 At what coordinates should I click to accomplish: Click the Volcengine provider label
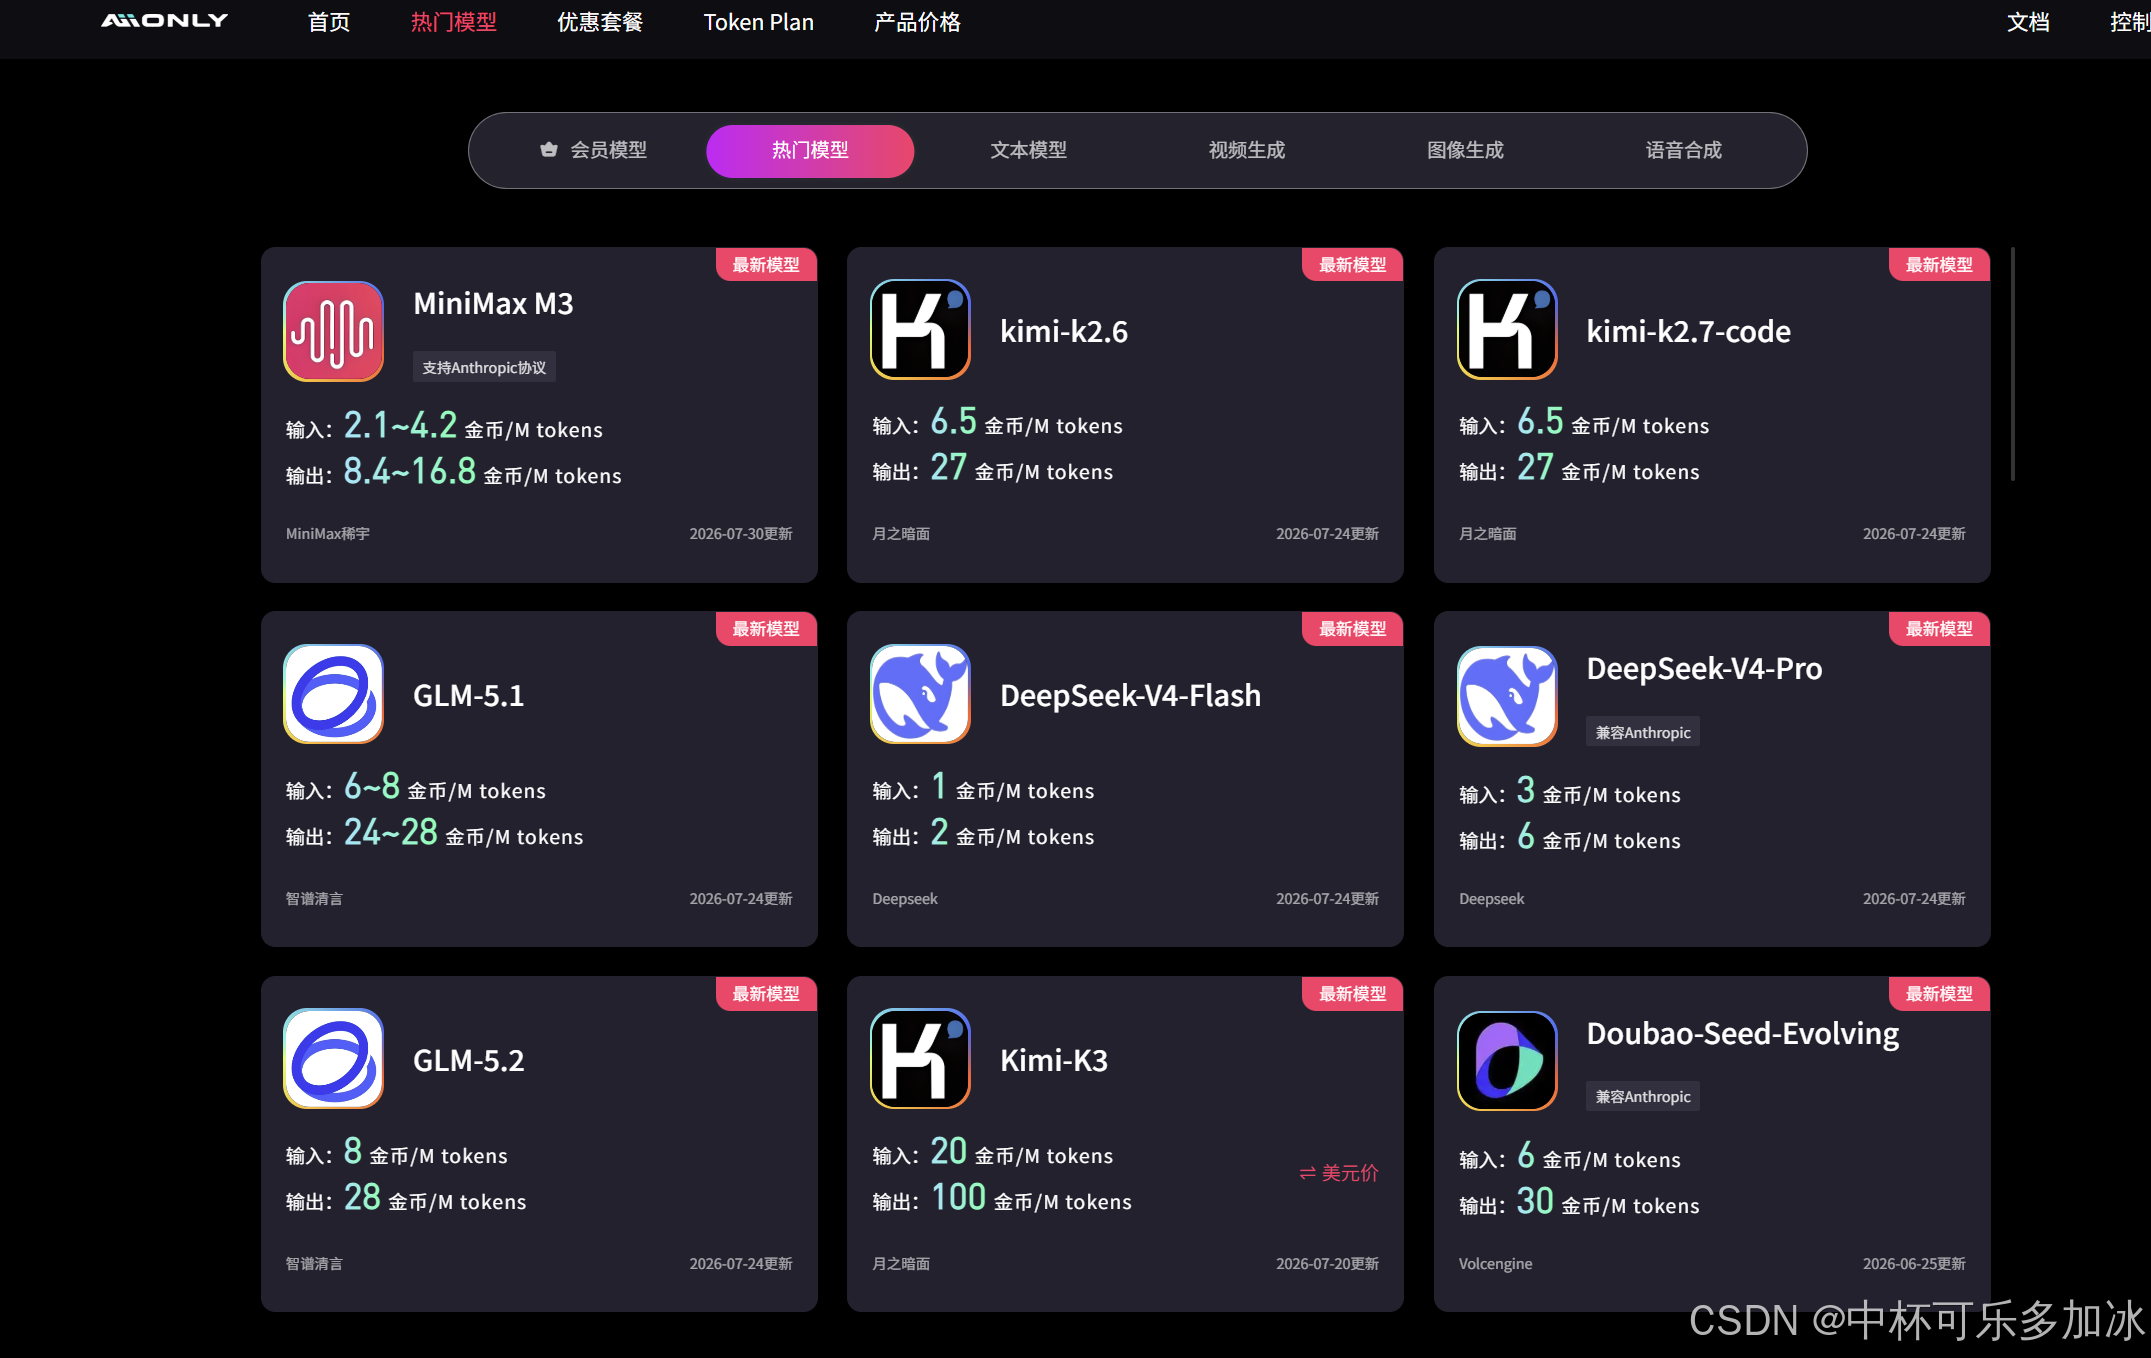click(1495, 1263)
